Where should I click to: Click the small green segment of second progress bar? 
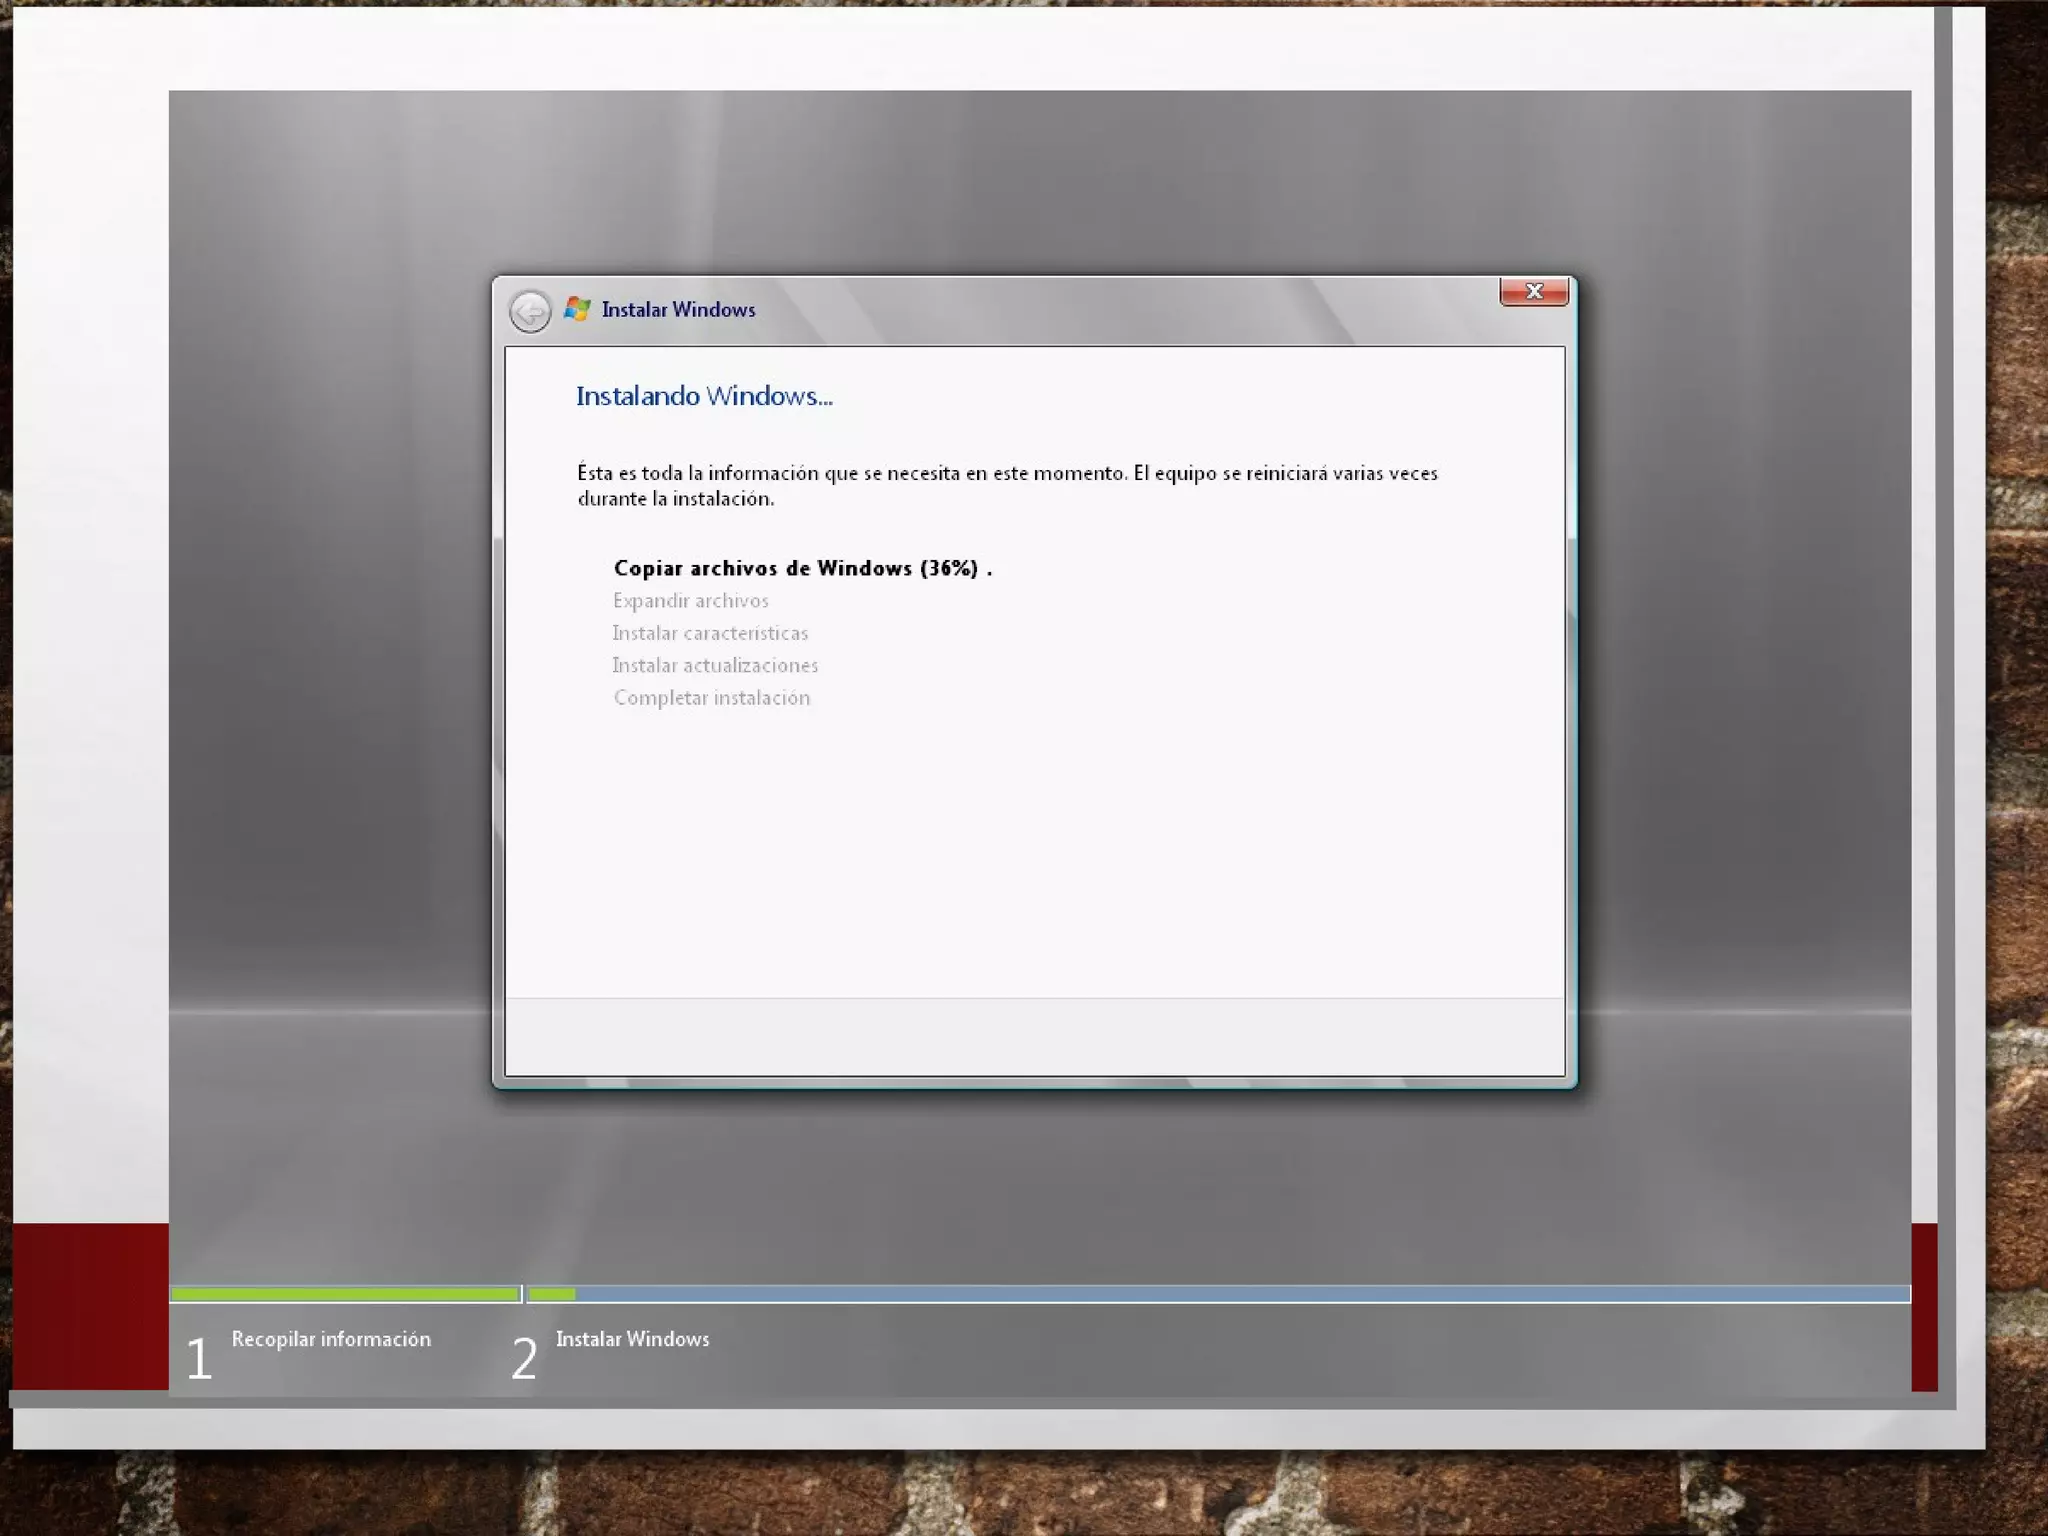point(551,1294)
